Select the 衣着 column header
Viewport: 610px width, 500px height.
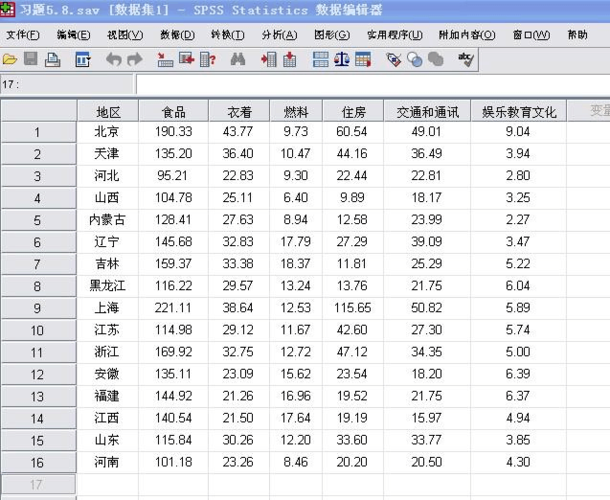(239, 112)
